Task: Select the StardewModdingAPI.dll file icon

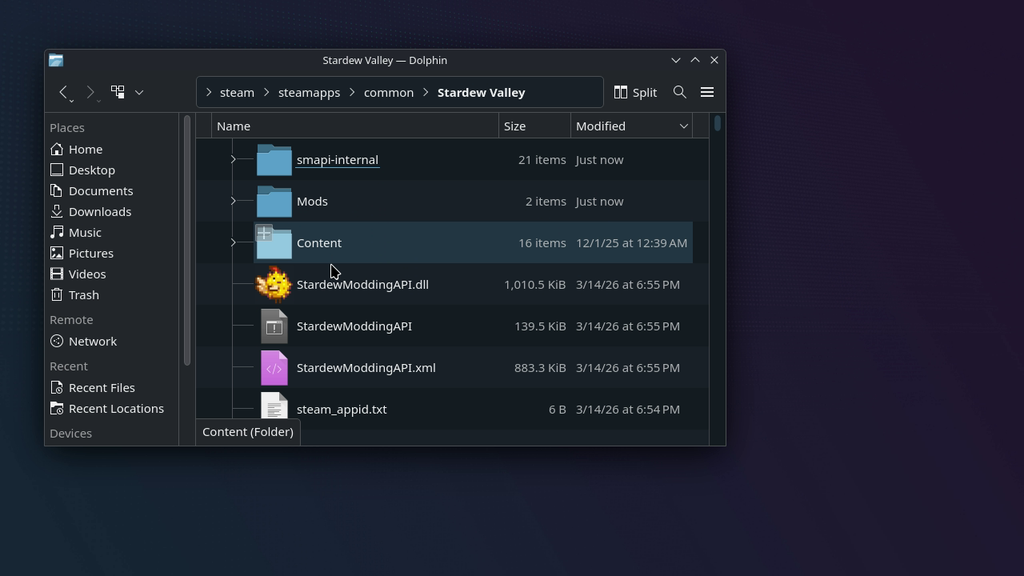Action: click(x=274, y=285)
